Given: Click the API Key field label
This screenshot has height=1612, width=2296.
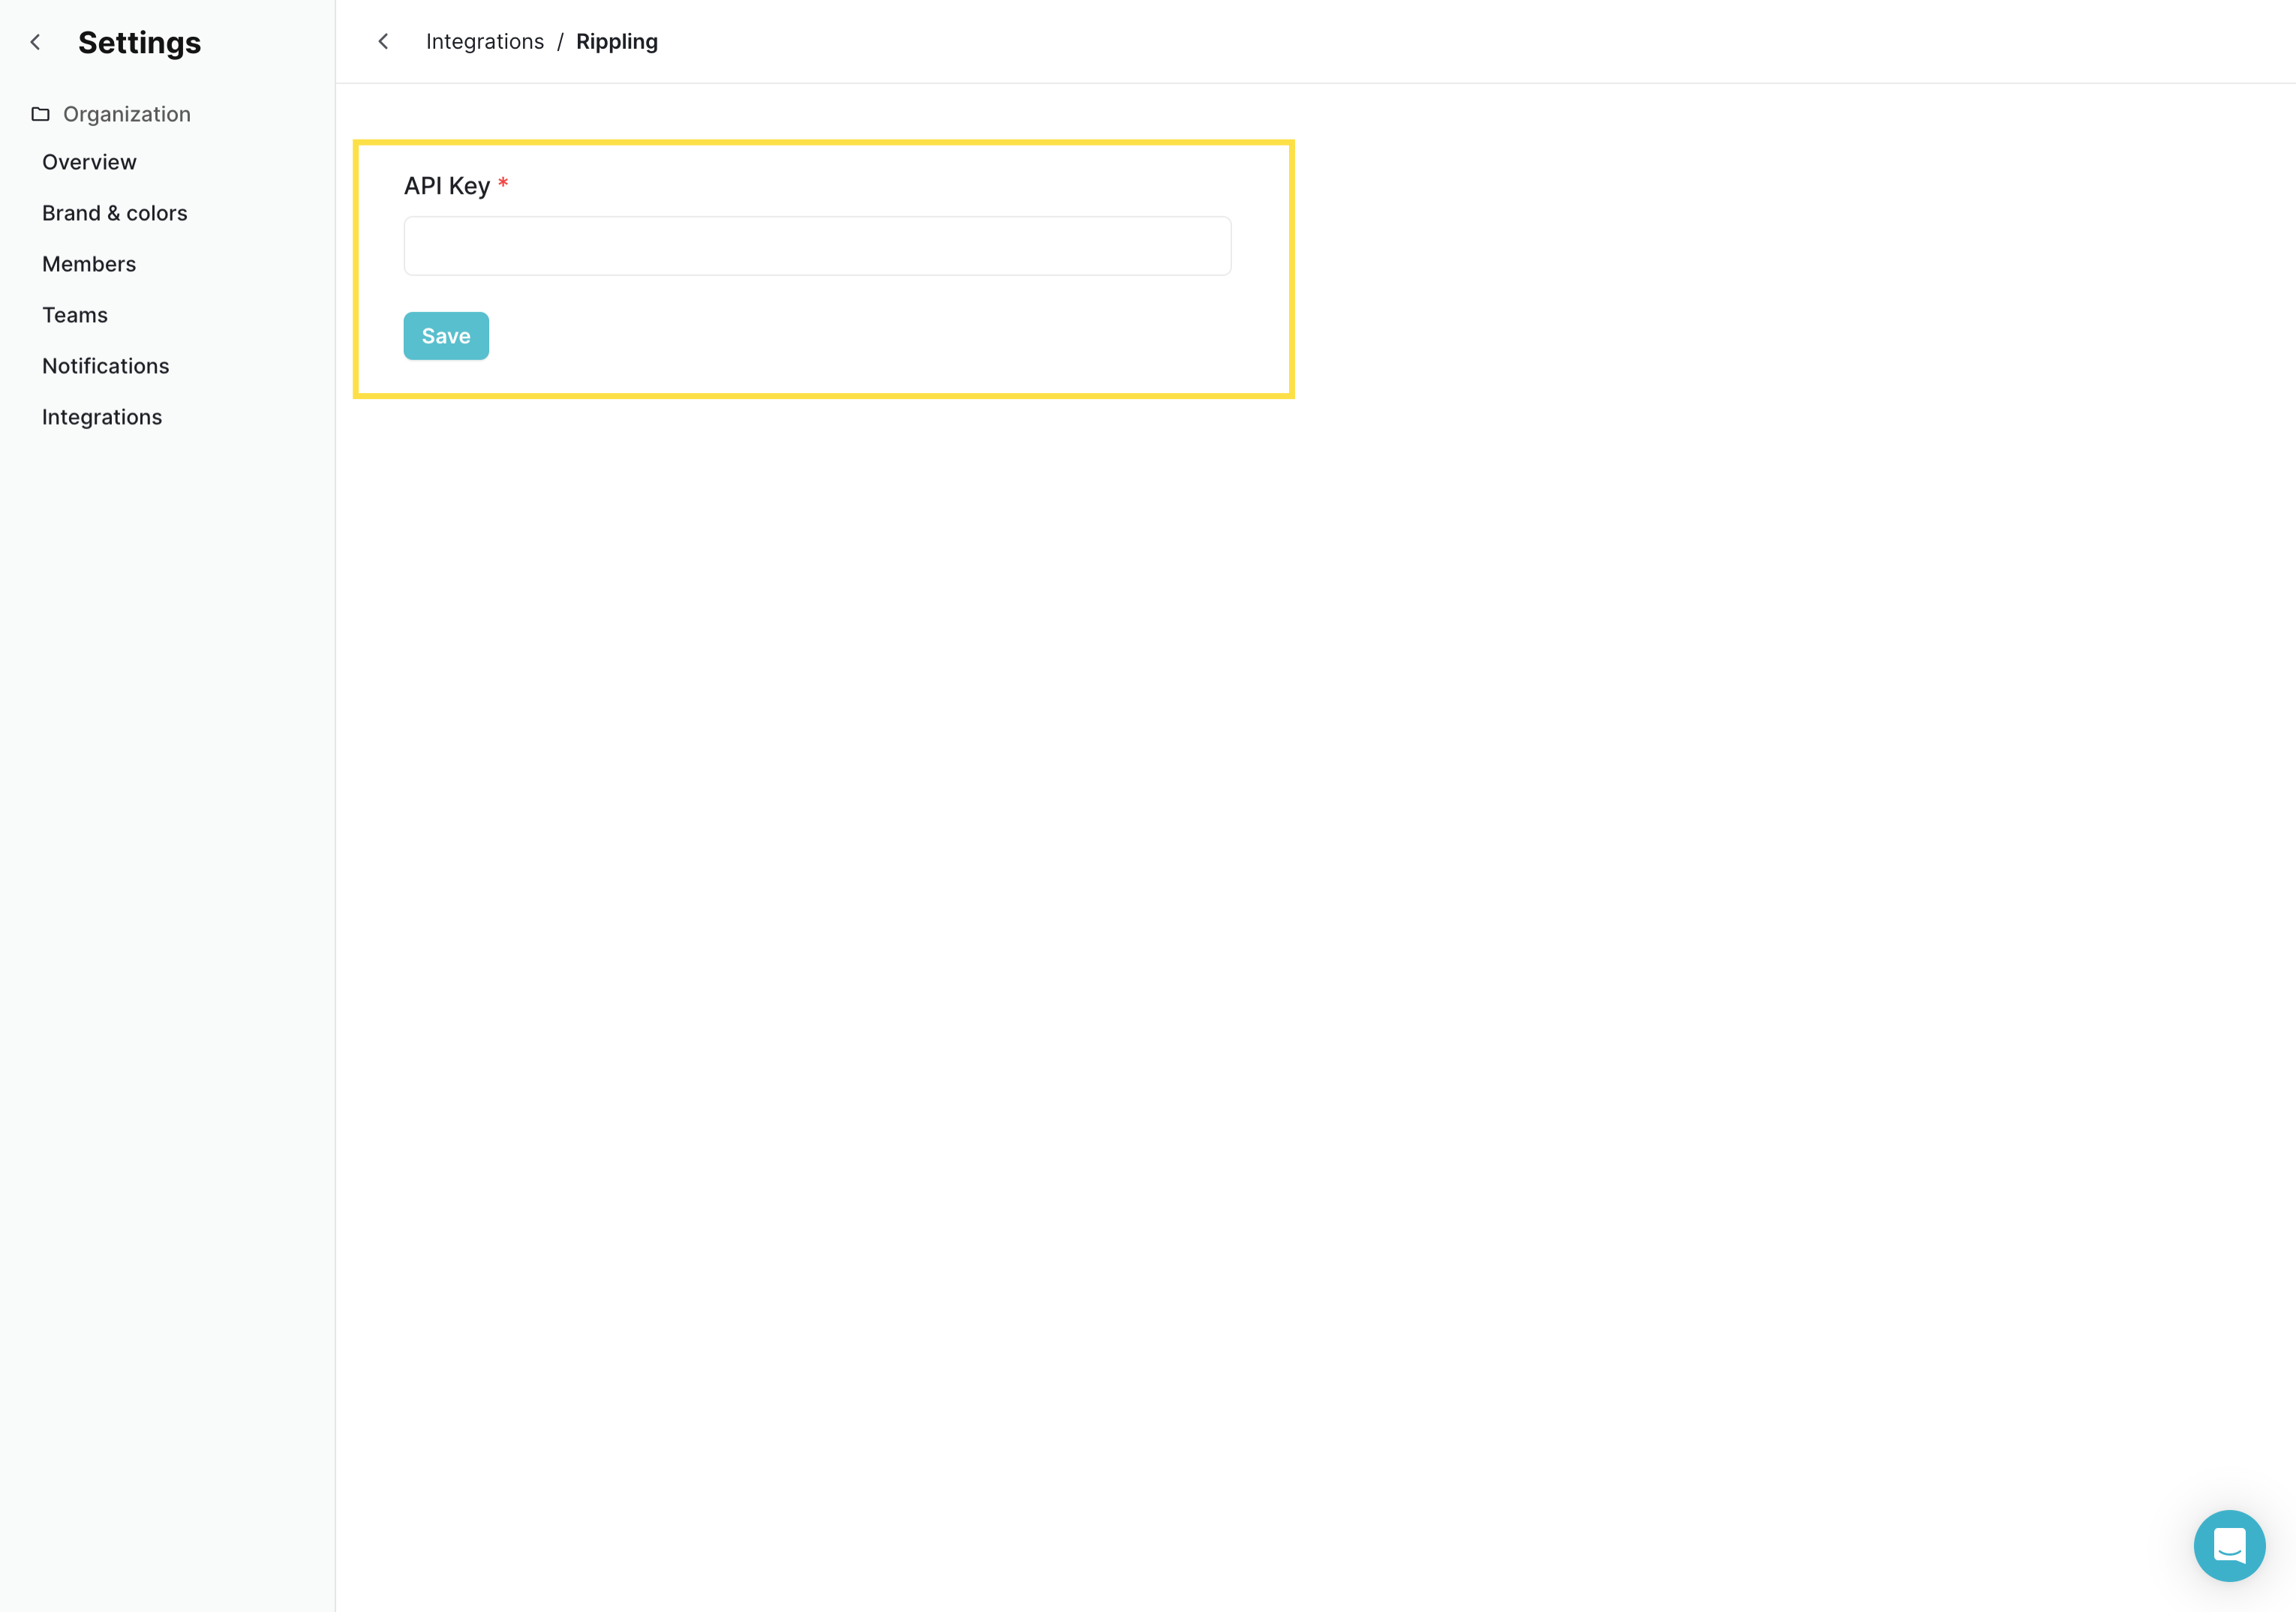Looking at the screenshot, I should click(446, 185).
